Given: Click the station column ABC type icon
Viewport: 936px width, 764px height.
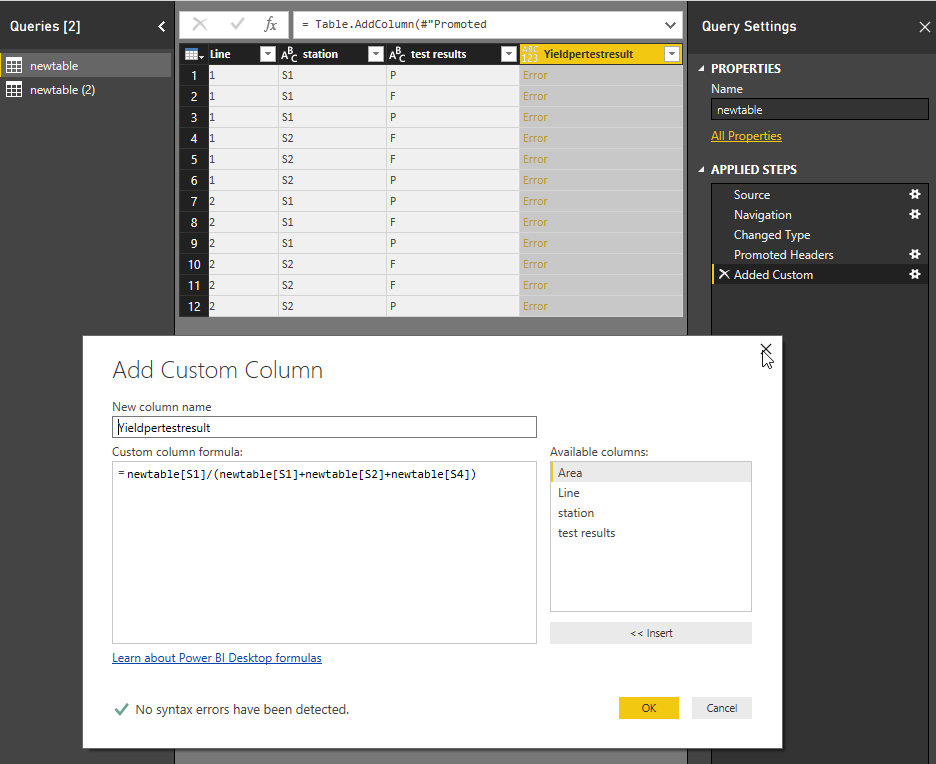Looking at the screenshot, I should tap(289, 54).
